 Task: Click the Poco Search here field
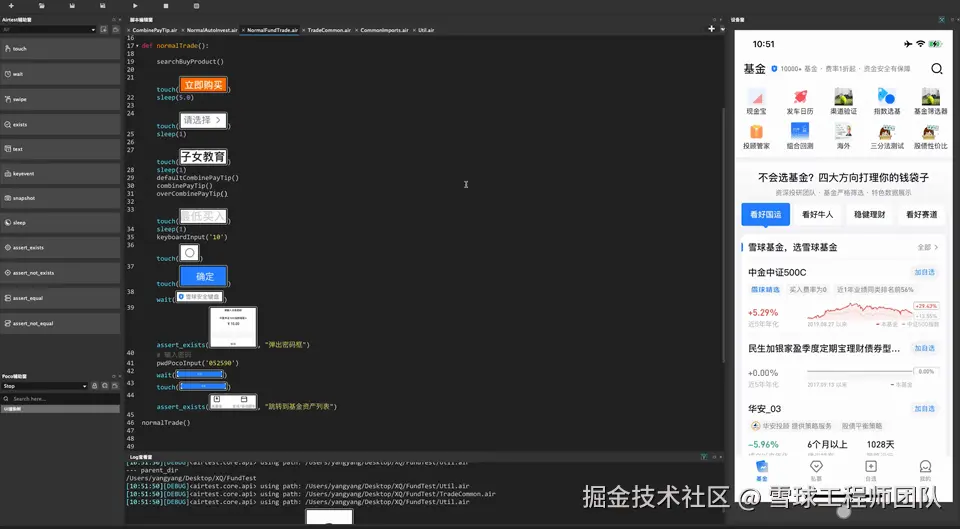pos(60,399)
